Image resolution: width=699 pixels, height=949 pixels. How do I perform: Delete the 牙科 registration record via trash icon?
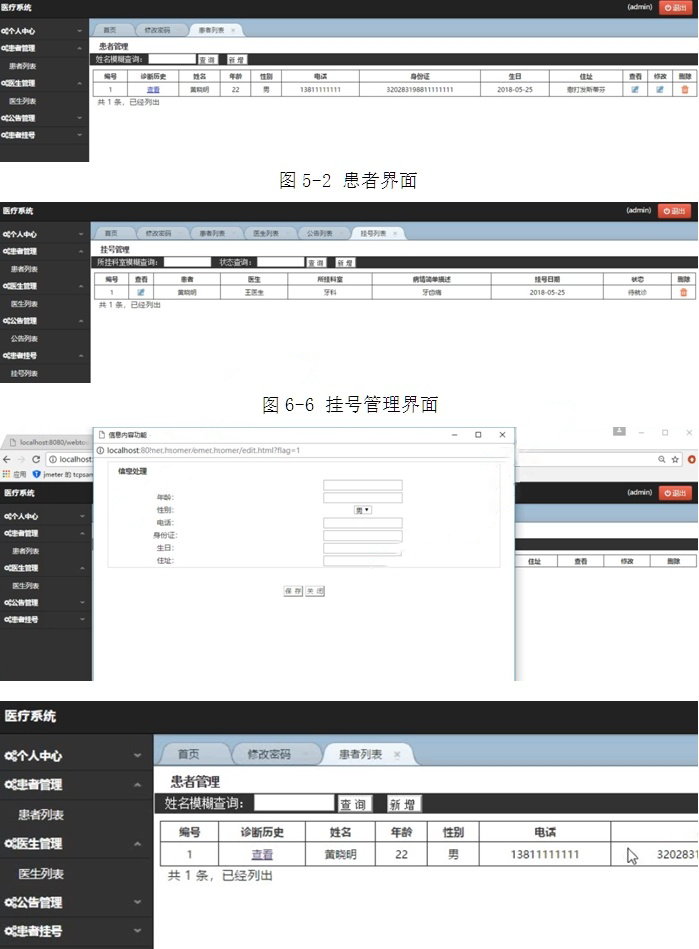click(684, 292)
